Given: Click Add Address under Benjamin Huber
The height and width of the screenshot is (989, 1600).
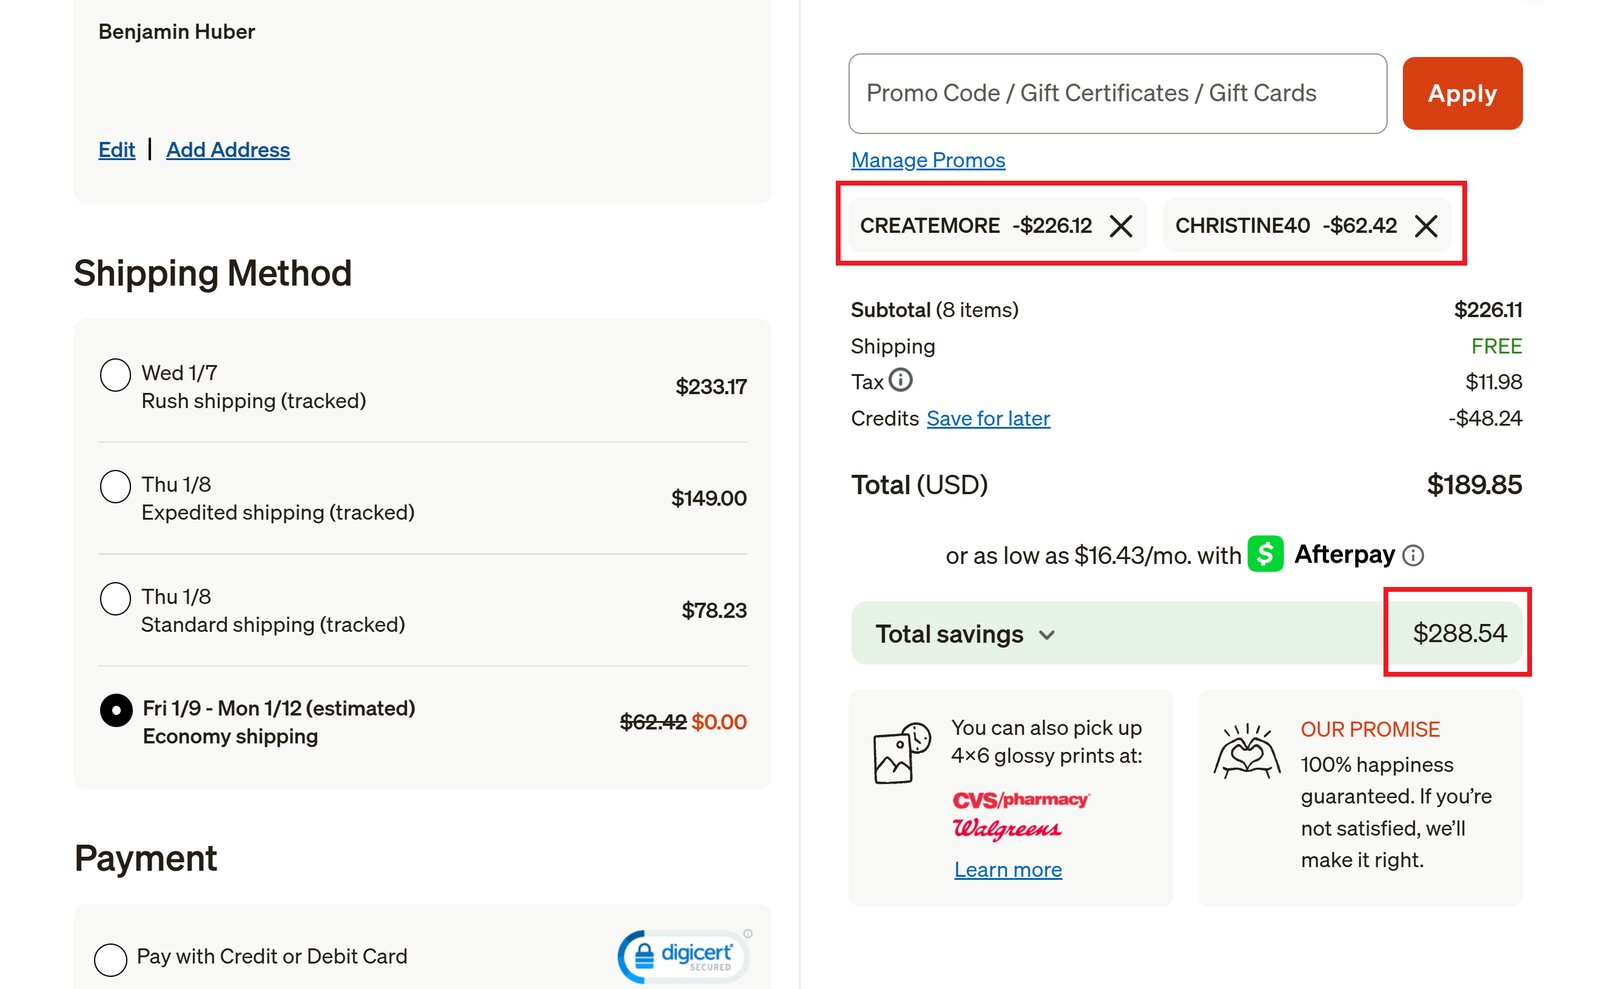Looking at the screenshot, I should pyautogui.click(x=227, y=149).
